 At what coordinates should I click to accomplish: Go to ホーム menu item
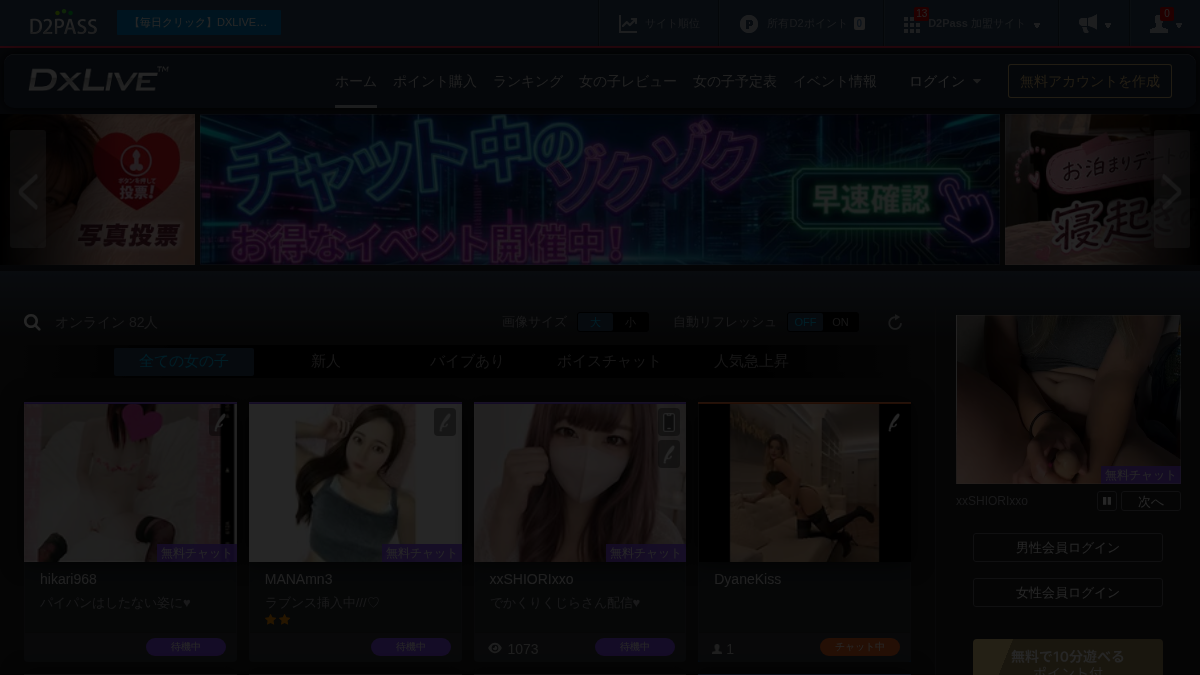pyautogui.click(x=356, y=81)
